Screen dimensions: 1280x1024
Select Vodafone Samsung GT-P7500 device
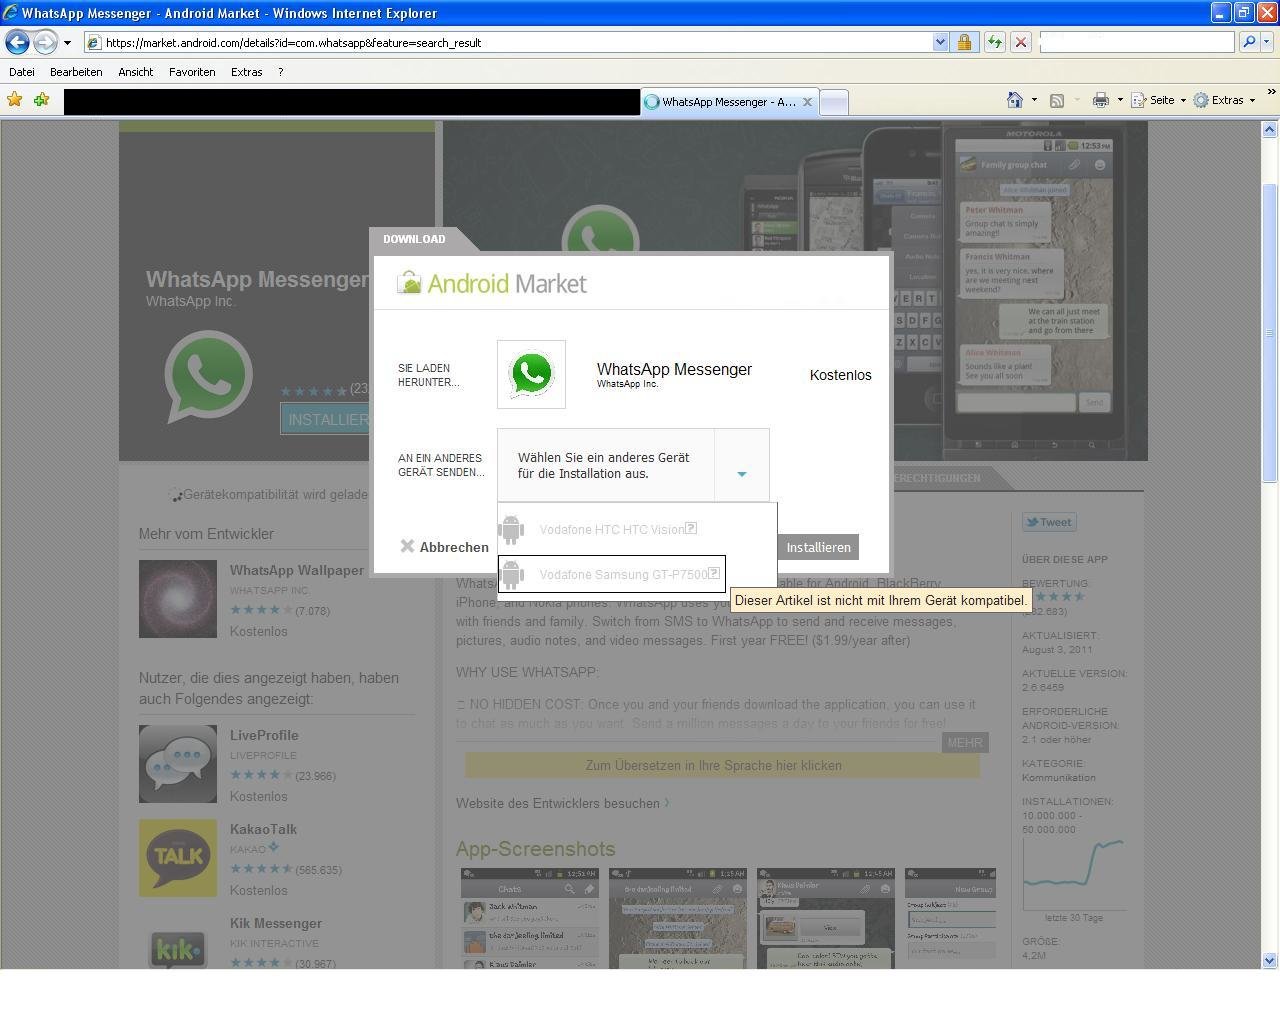click(612, 574)
